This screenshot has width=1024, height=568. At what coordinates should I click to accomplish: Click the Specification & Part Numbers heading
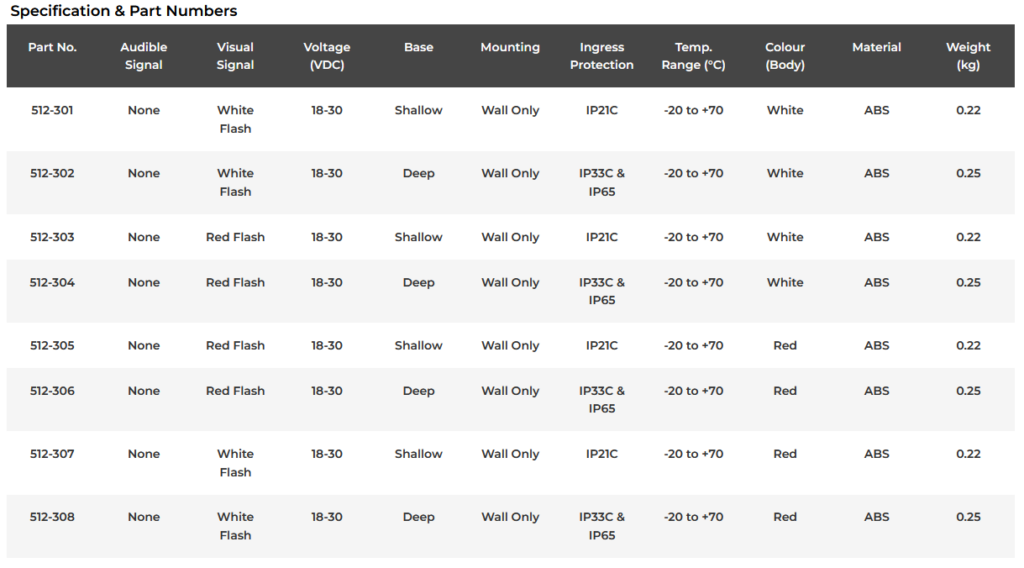pyautogui.click(x=124, y=11)
